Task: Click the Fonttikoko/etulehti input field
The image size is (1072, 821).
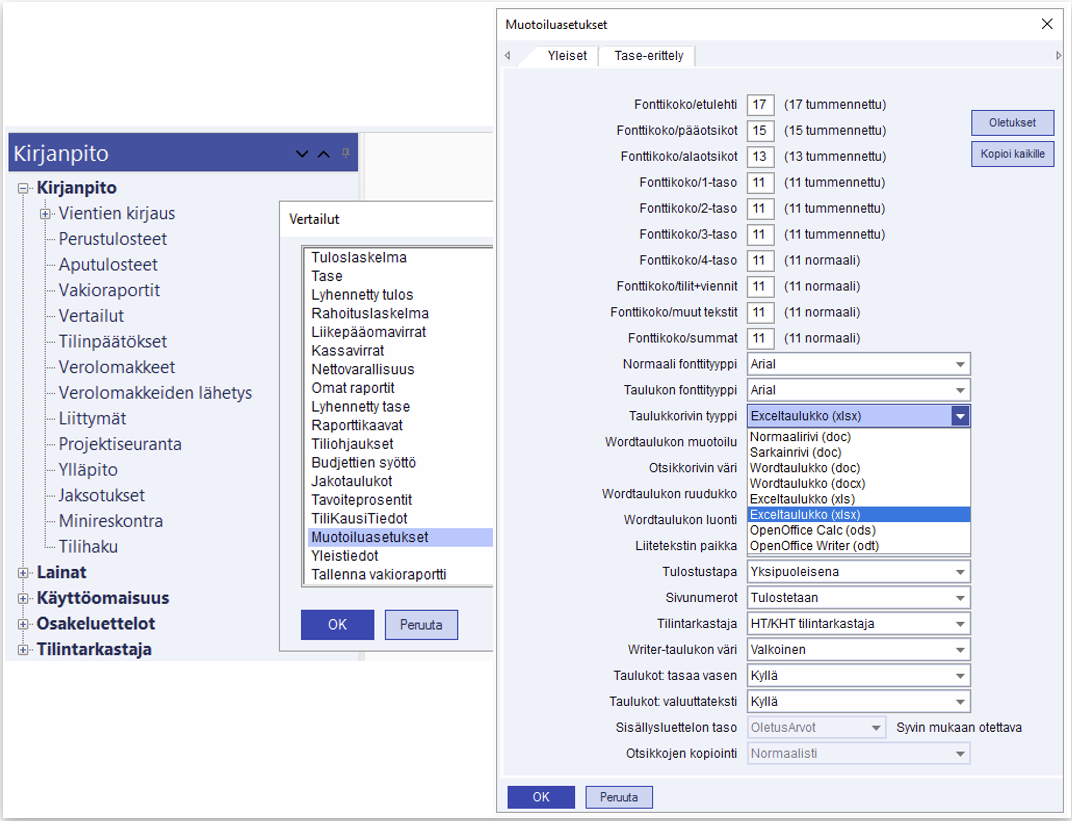Action: 760,105
